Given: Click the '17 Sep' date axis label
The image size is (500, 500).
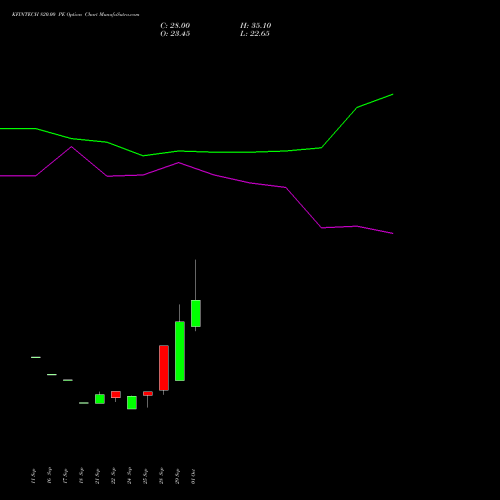Looking at the screenshot, I should pyautogui.click(x=65, y=476).
